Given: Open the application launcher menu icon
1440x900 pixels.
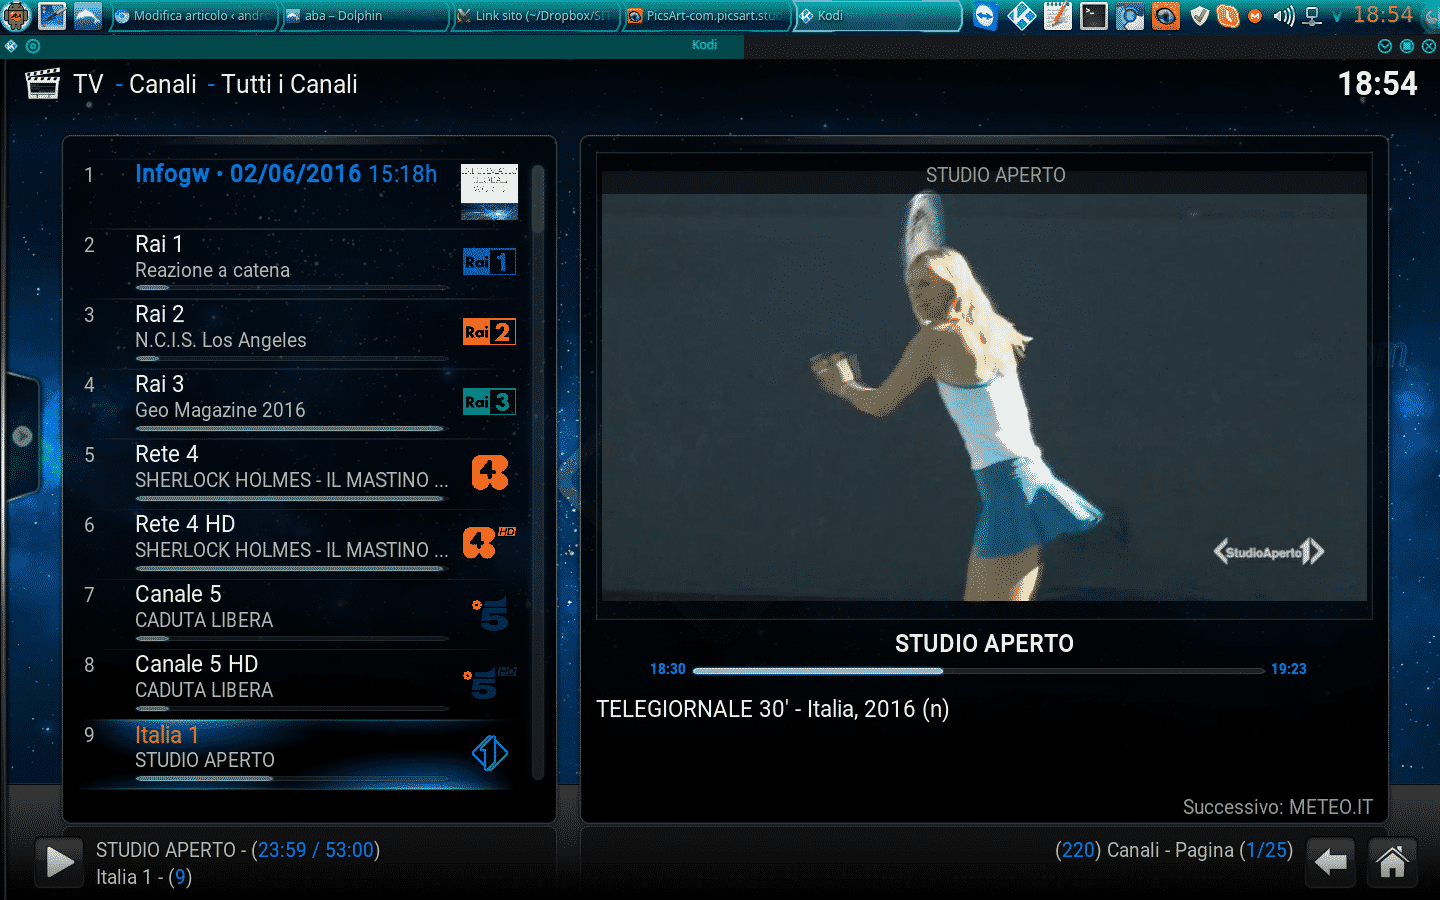Looking at the screenshot, I should click(x=16, y=16).
